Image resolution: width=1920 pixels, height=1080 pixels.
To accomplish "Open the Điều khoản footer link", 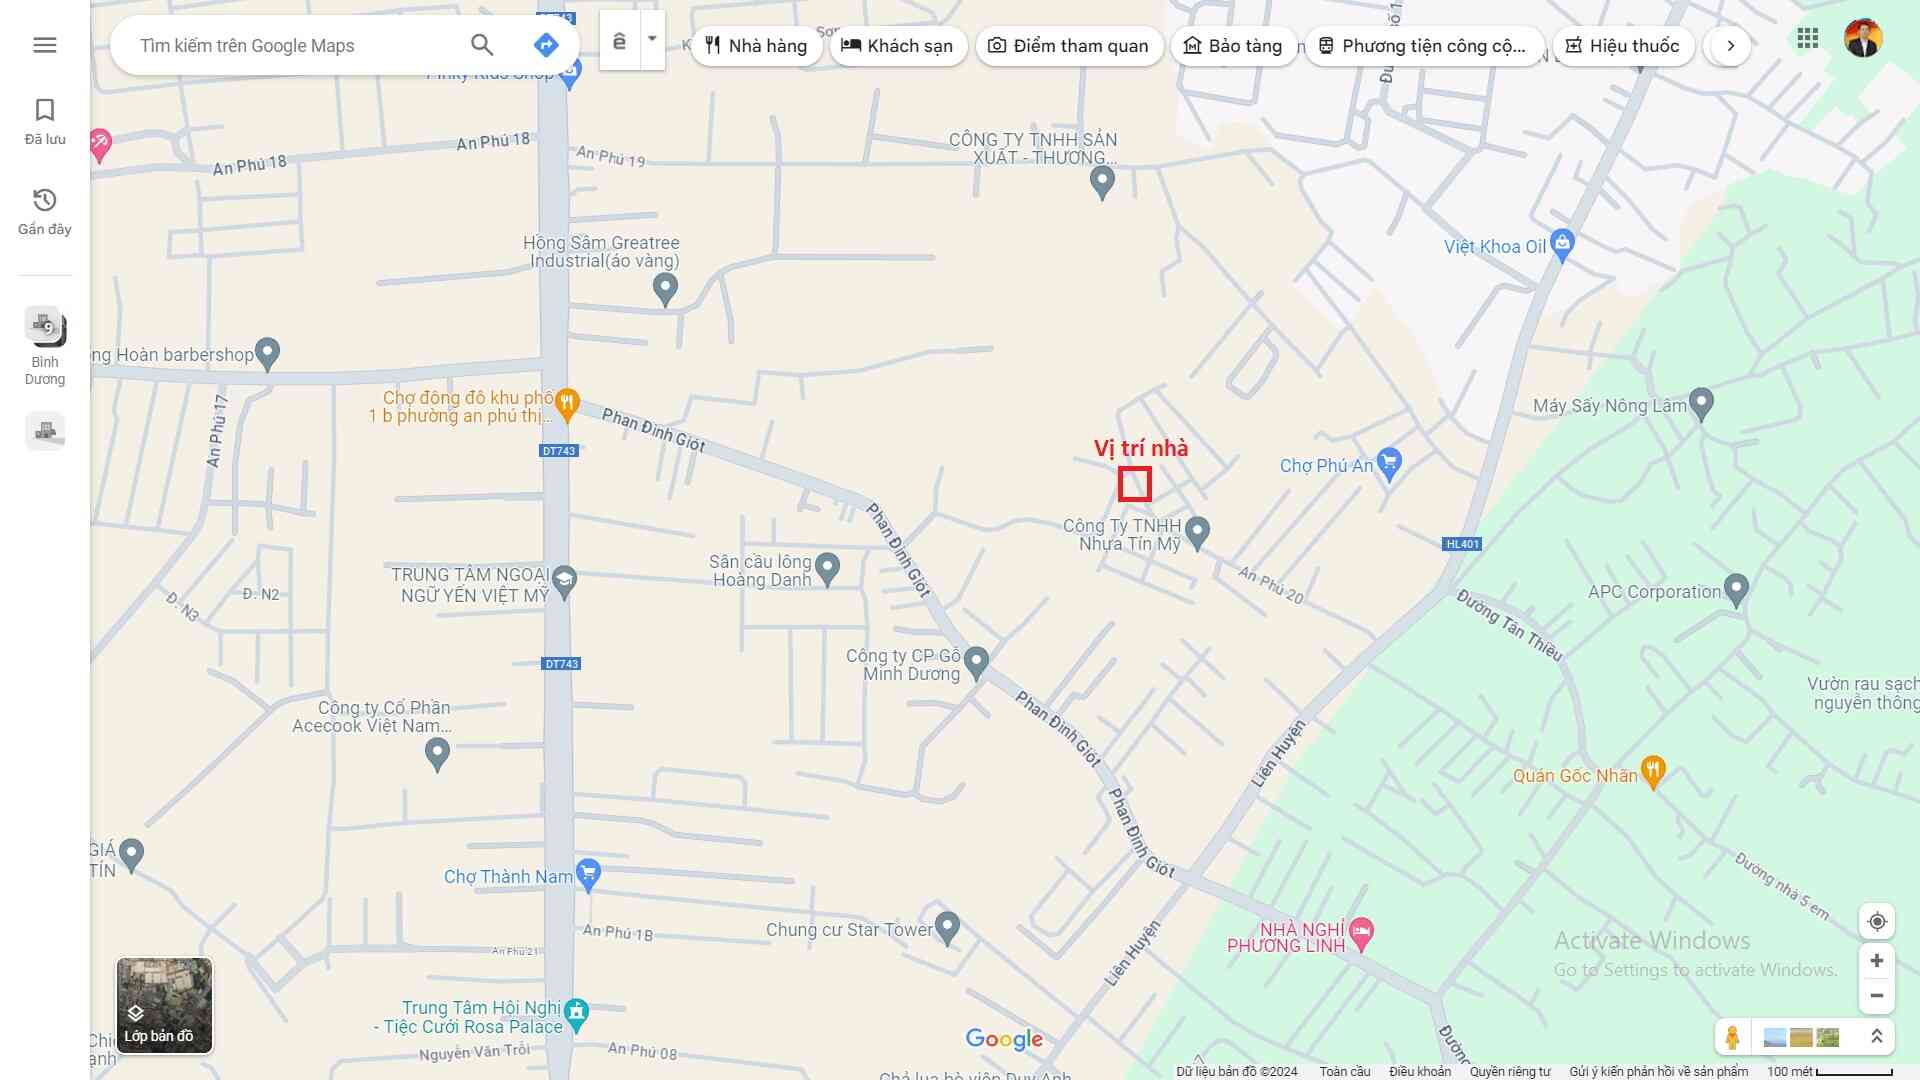I will [x=1419, y=1072].
